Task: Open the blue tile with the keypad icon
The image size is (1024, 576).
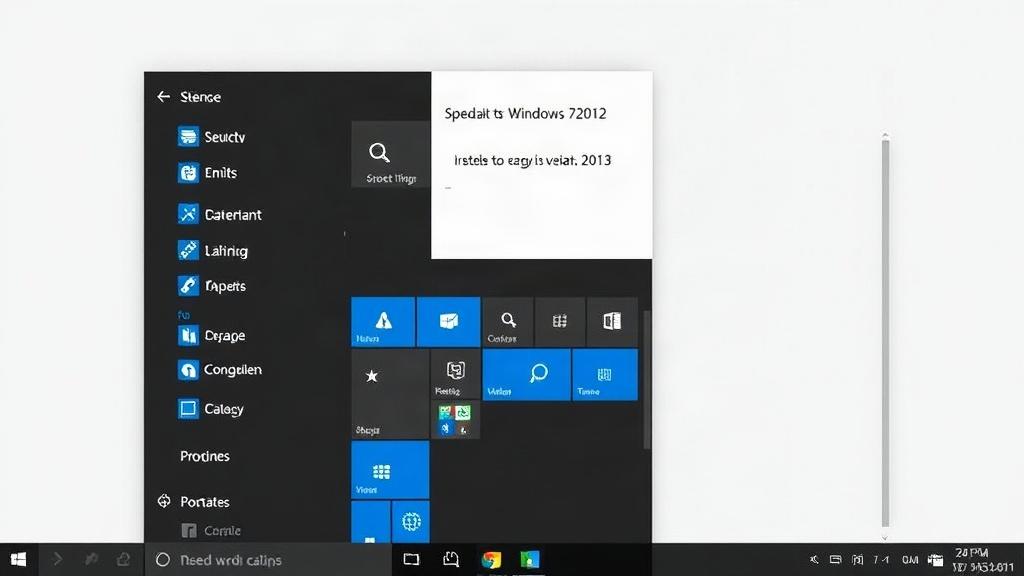Action: click(390, 470)
